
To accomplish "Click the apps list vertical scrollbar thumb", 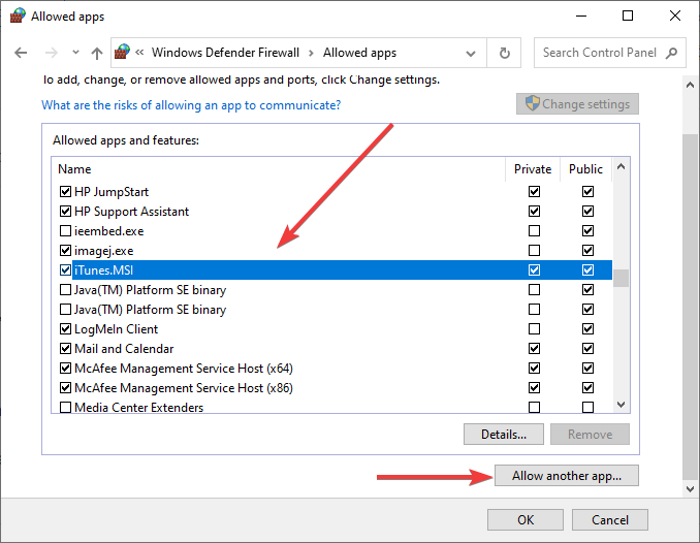I will 621,277.
